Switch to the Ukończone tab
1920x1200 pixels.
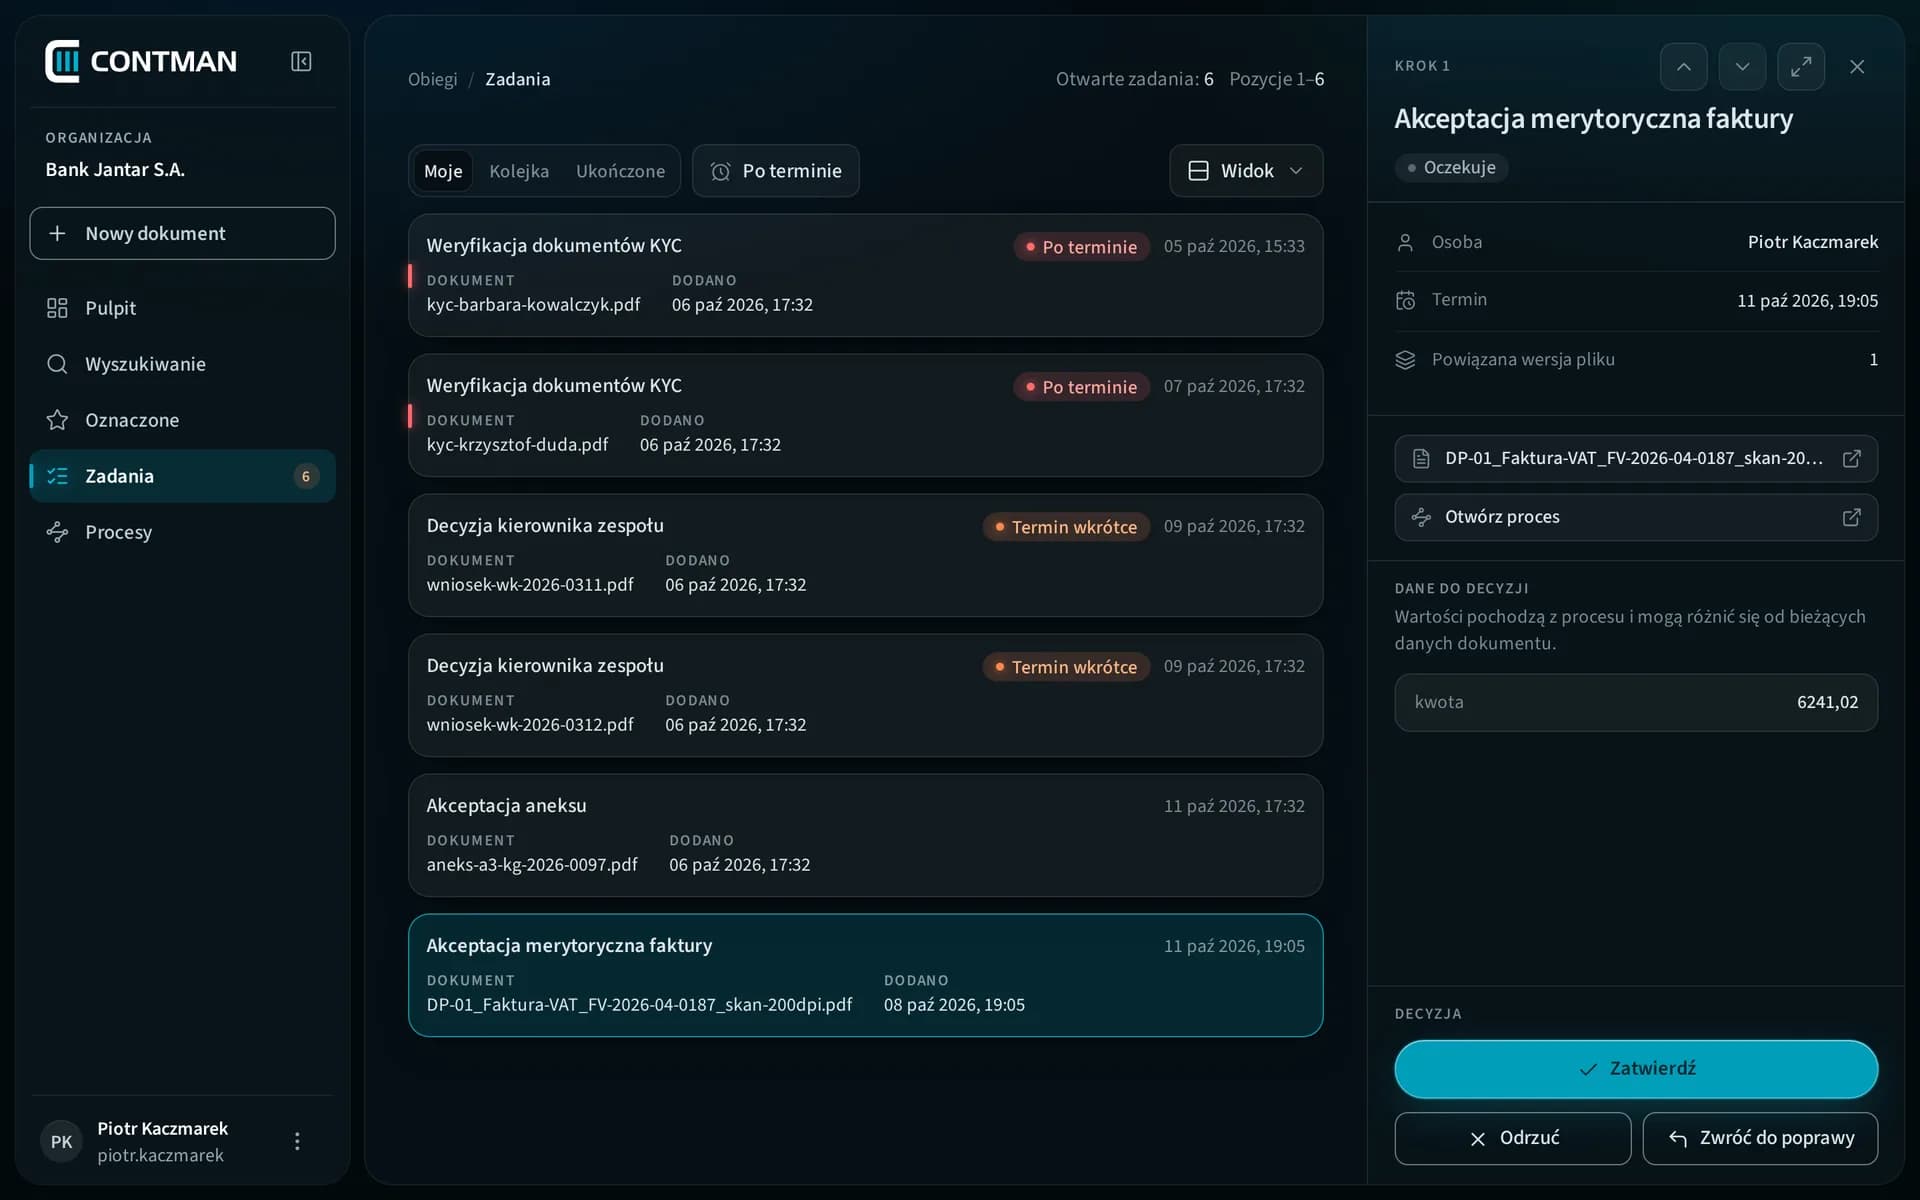tap(620, 171)
